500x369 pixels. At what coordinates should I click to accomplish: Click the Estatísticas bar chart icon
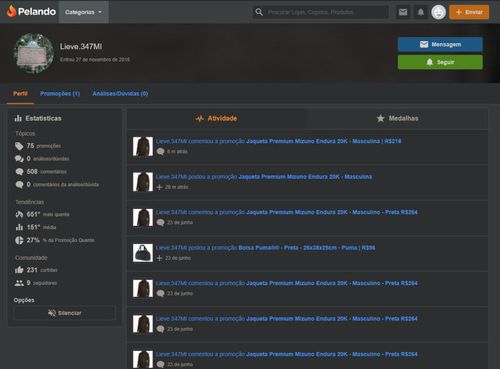(x=18, y=118)
